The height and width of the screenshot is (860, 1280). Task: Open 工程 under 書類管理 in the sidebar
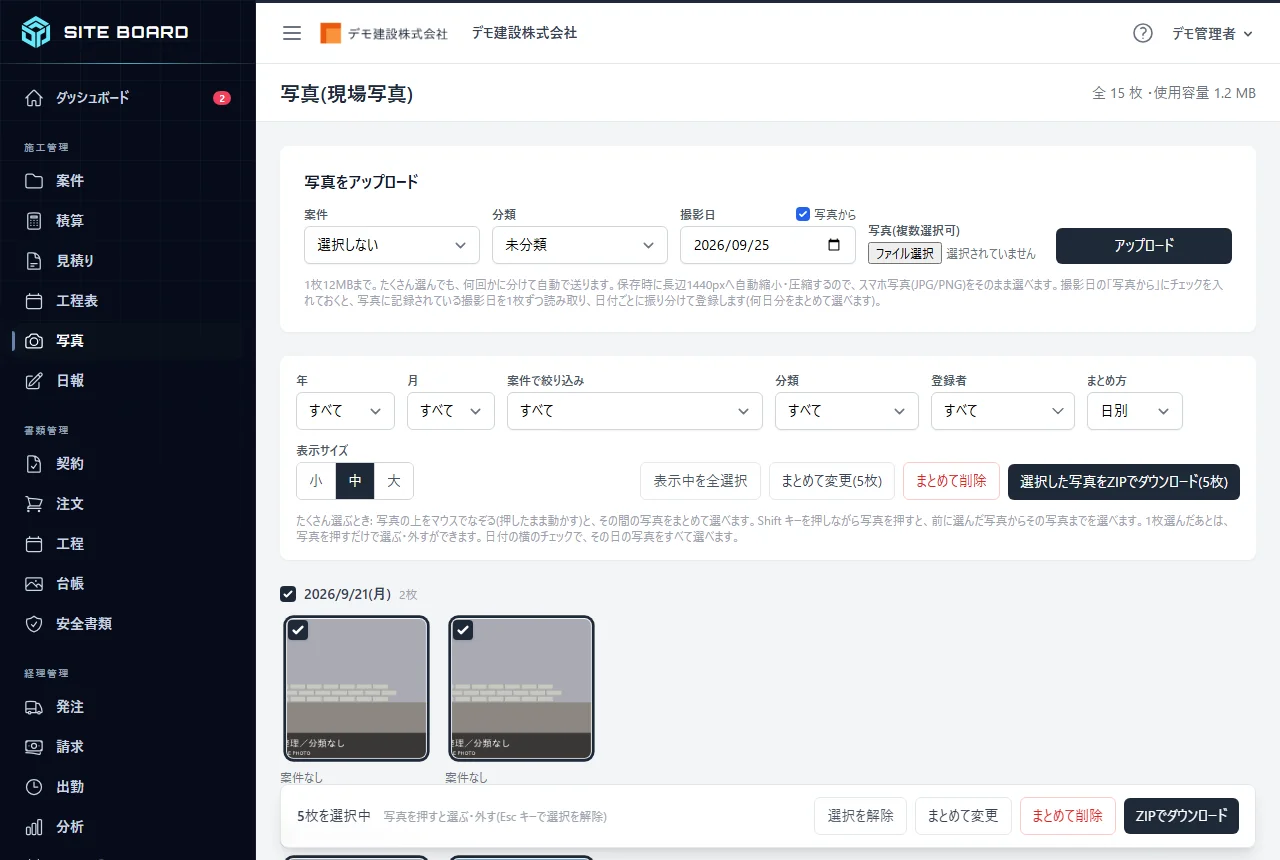pos(128,544)
